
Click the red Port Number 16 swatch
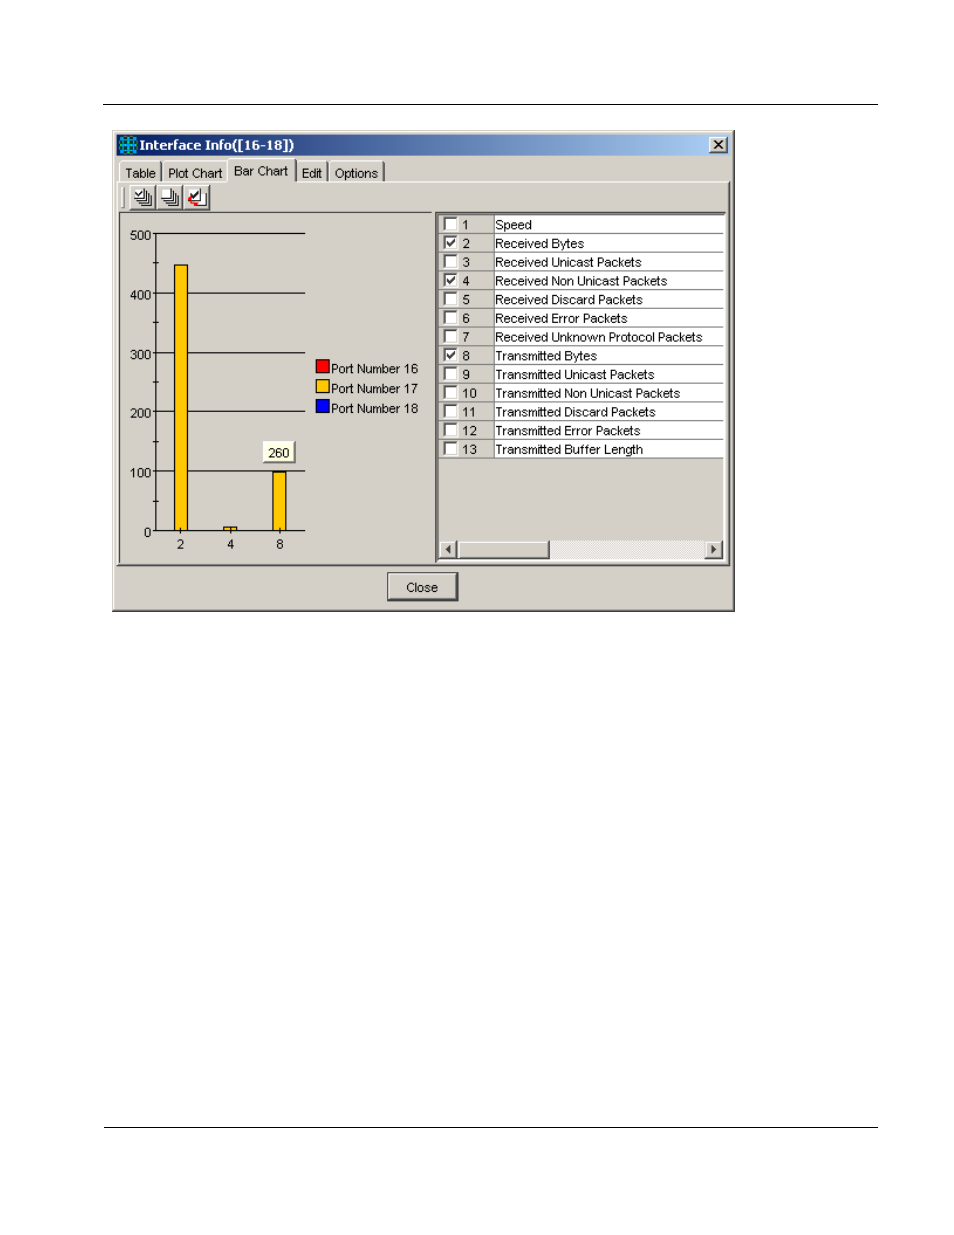323,367
